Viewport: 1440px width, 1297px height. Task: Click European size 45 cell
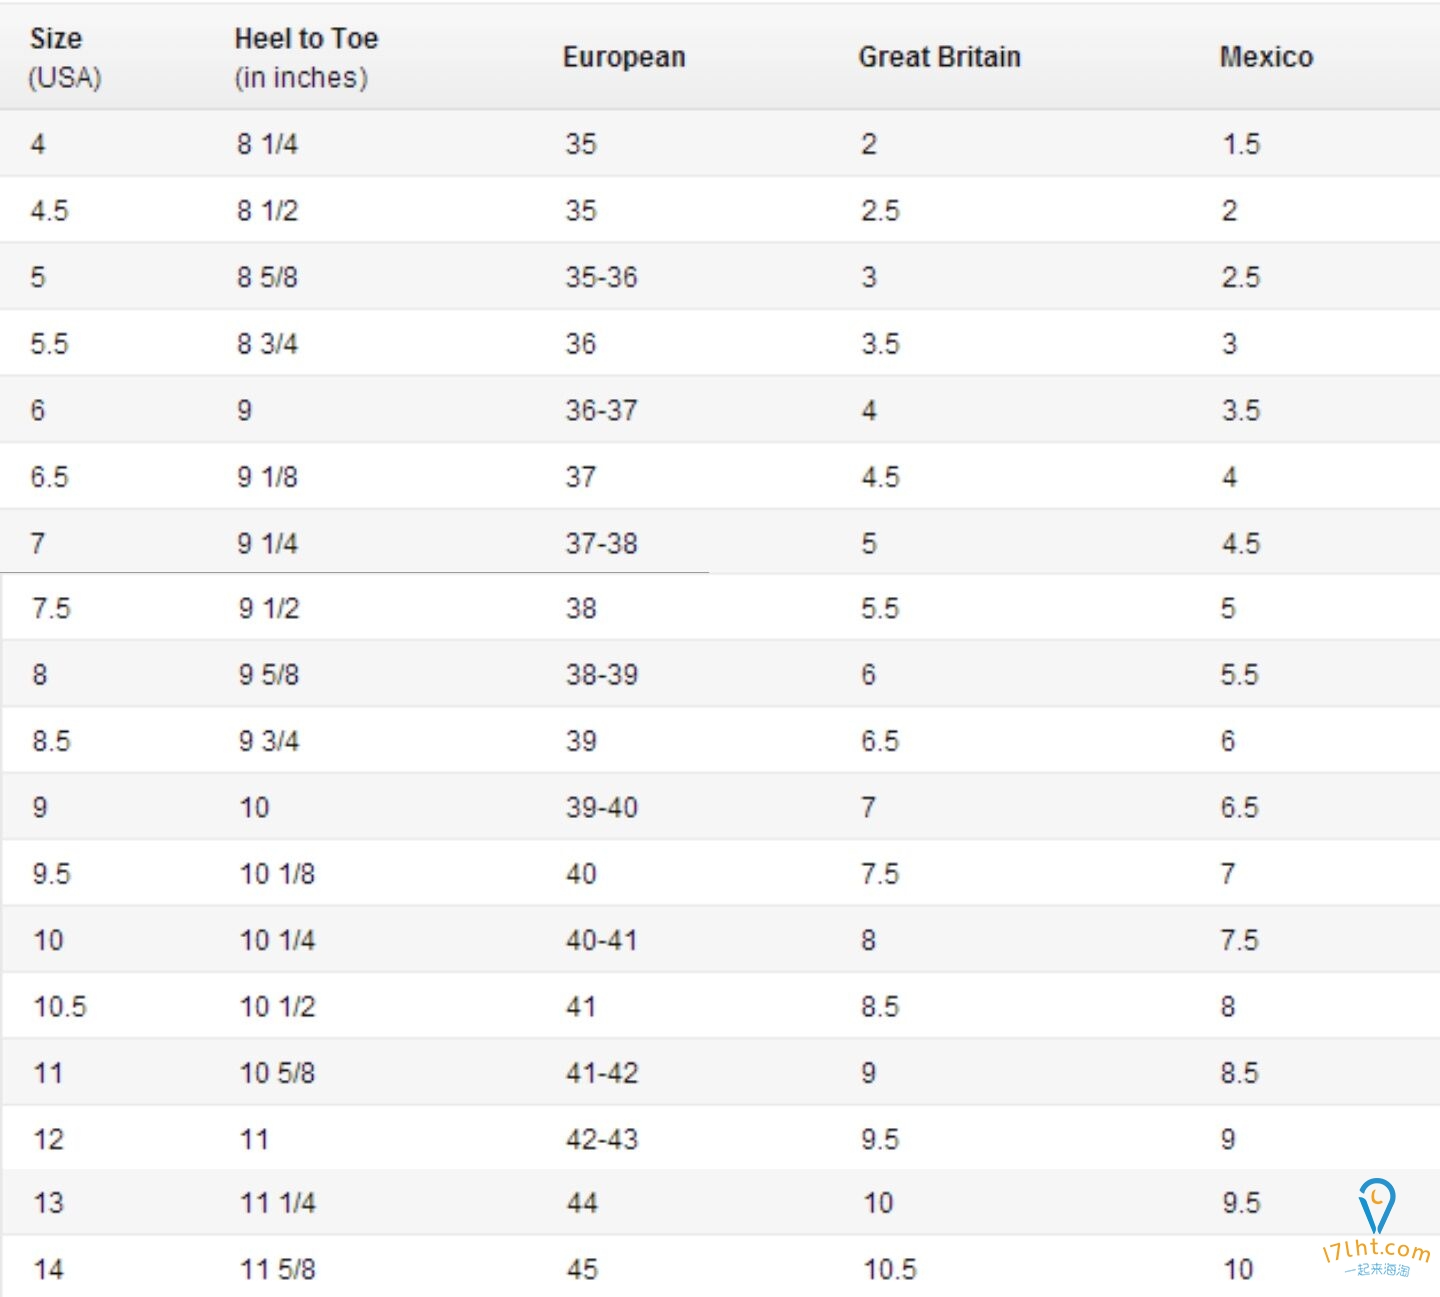[582, 1269]
